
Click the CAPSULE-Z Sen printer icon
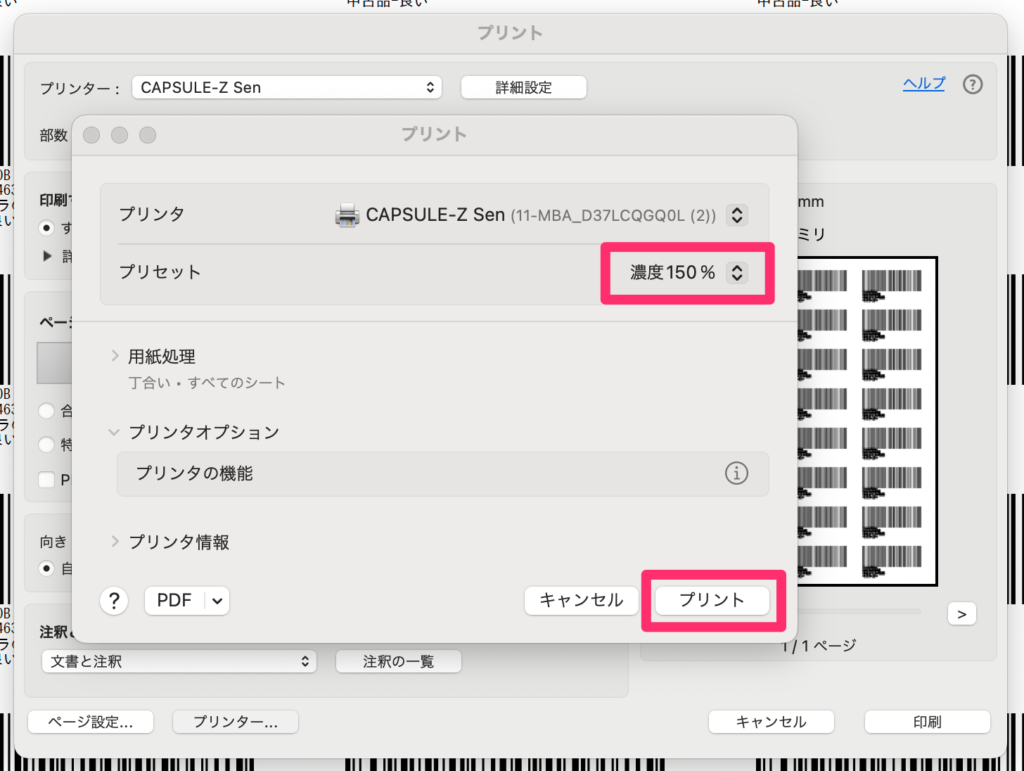[x=347, y=214]
